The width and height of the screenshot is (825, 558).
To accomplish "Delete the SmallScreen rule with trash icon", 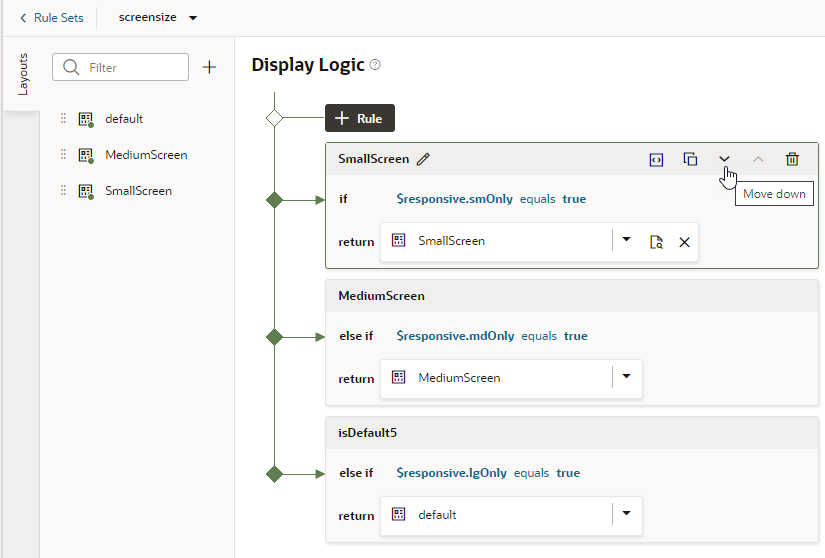I will (x=792, y=159).
